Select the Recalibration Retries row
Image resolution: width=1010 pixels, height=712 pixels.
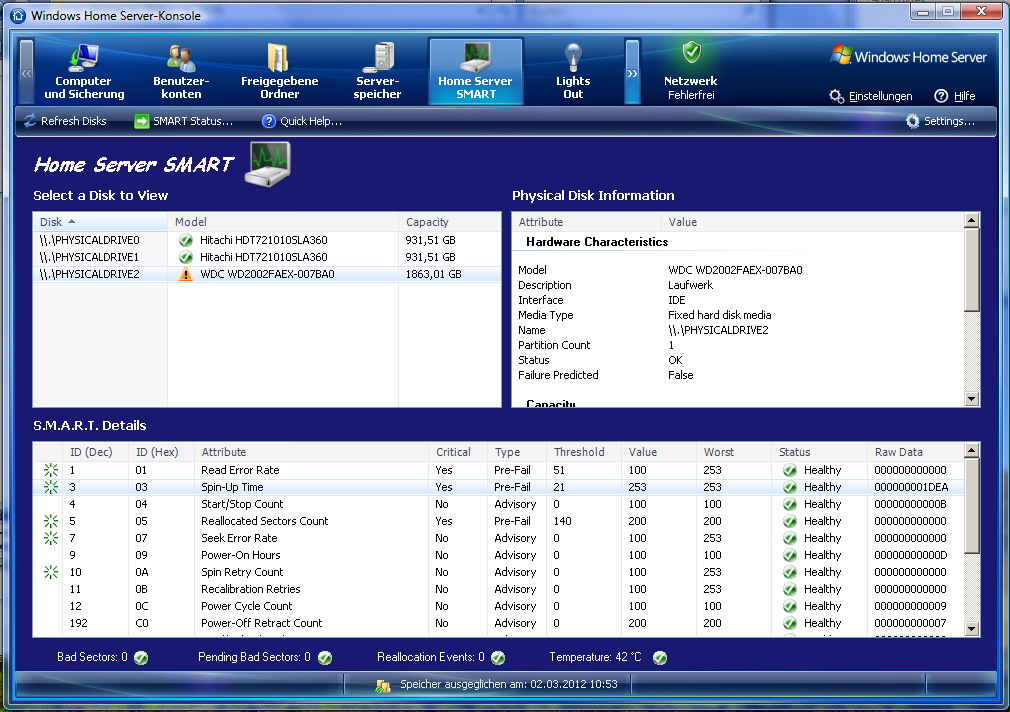click(499, 589)
